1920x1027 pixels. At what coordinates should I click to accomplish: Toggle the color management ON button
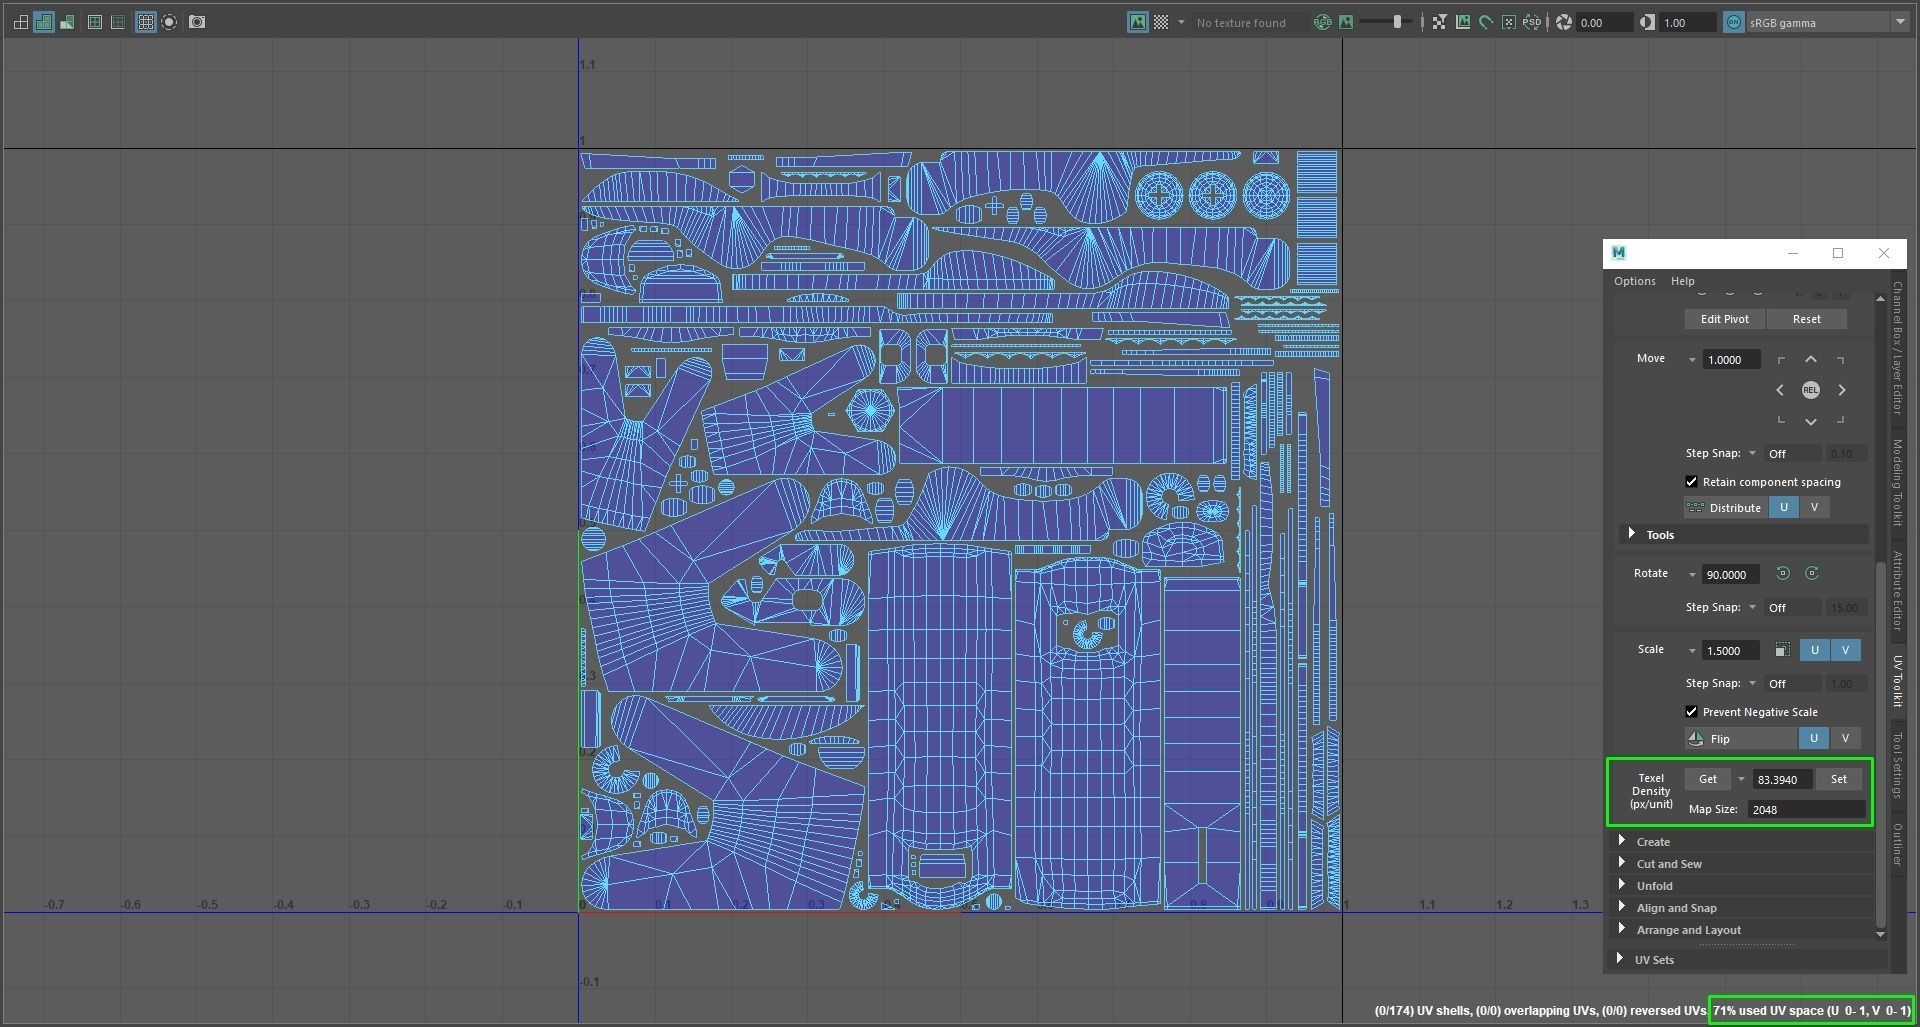tap(1734, 22)
